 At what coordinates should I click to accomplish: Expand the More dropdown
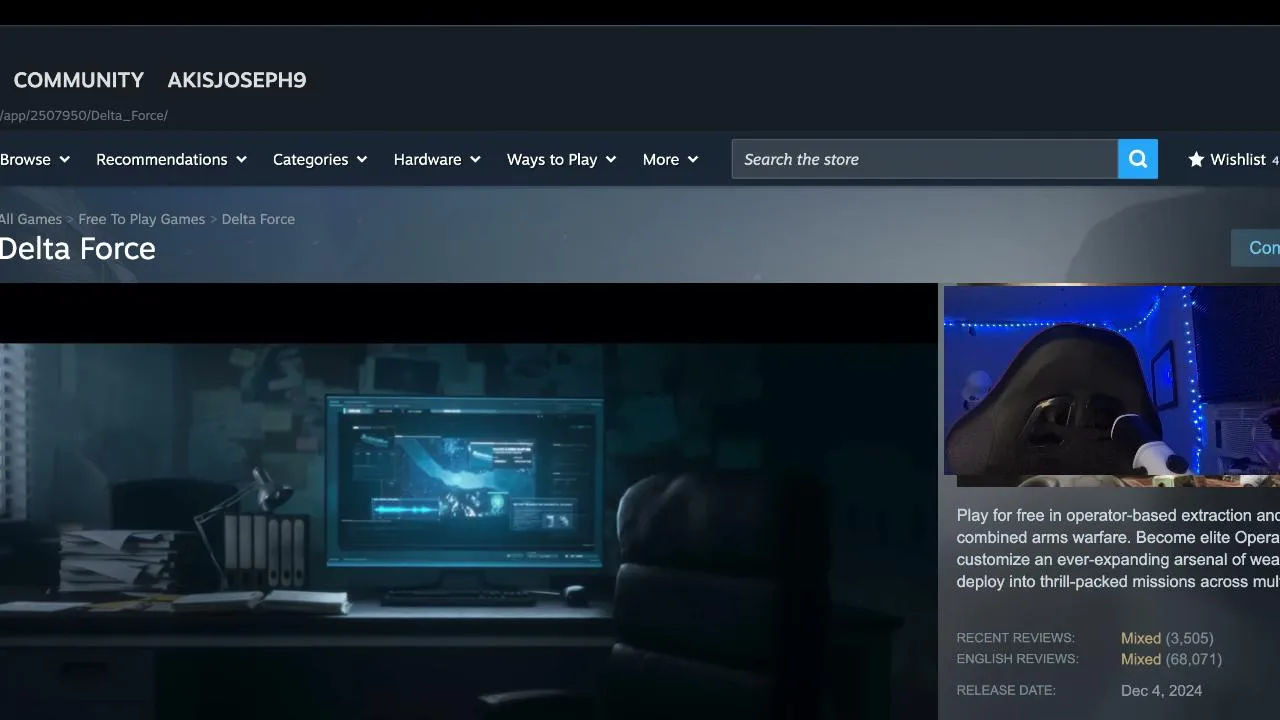(670, 159)
